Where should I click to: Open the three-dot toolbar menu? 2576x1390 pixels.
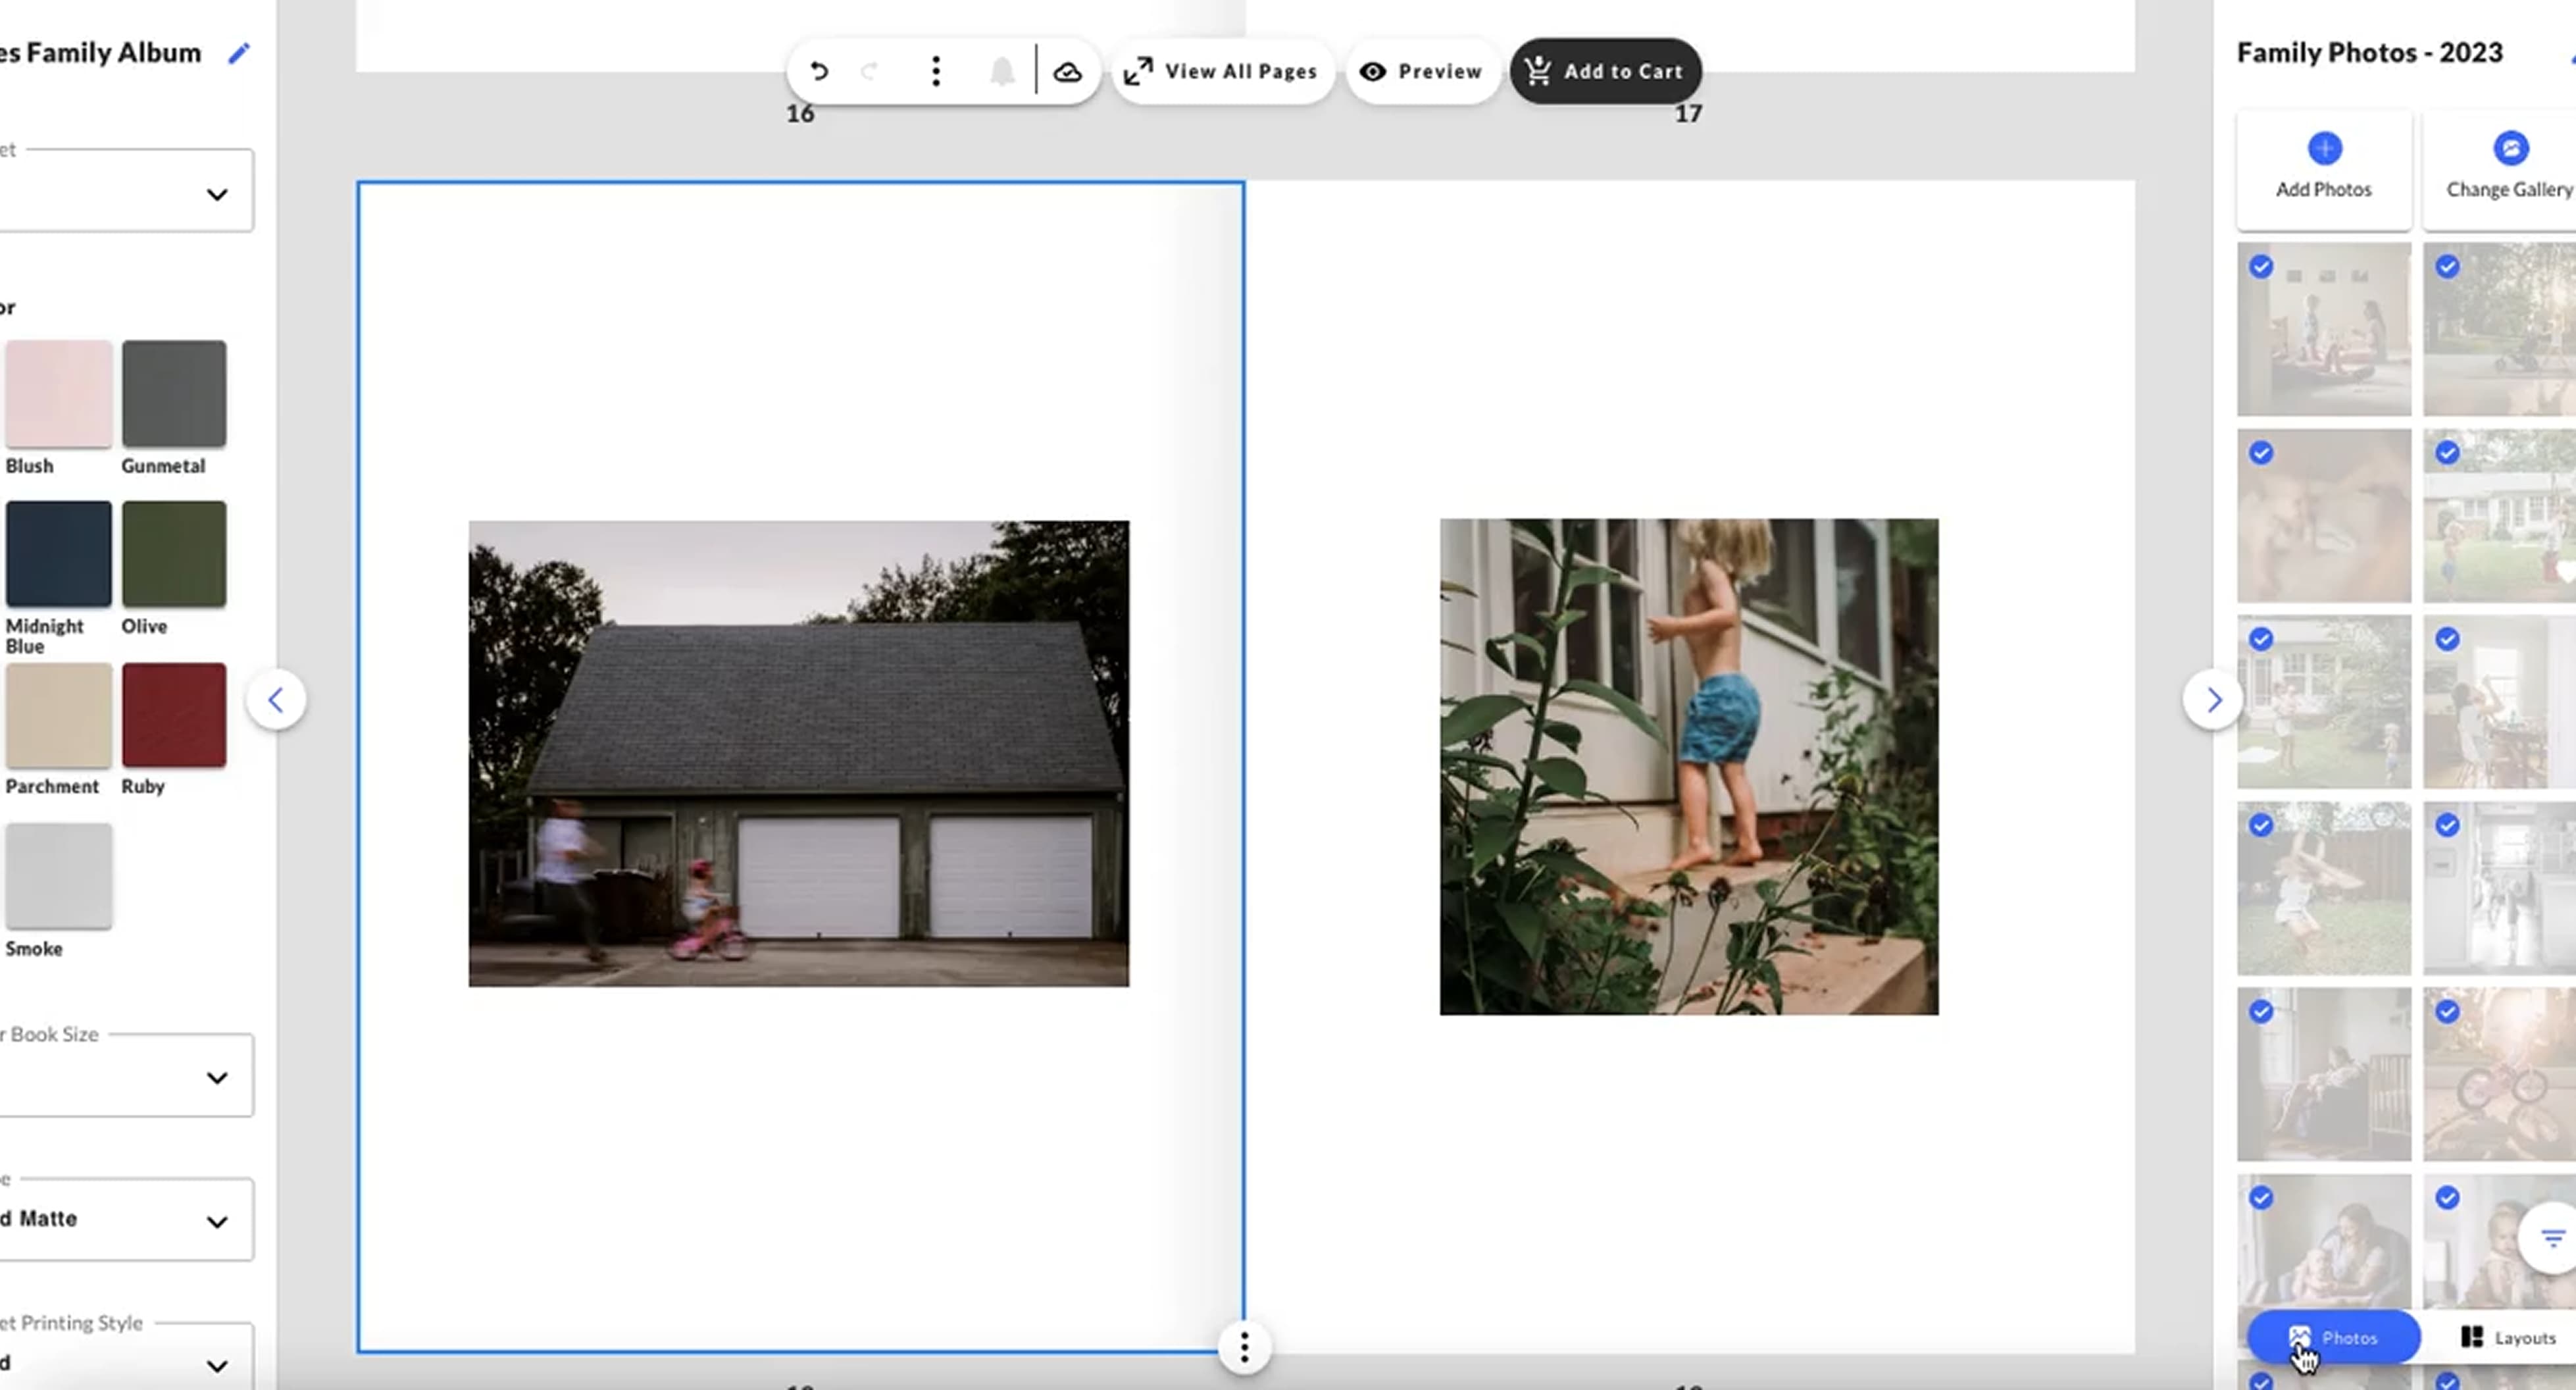pos(935,71)
